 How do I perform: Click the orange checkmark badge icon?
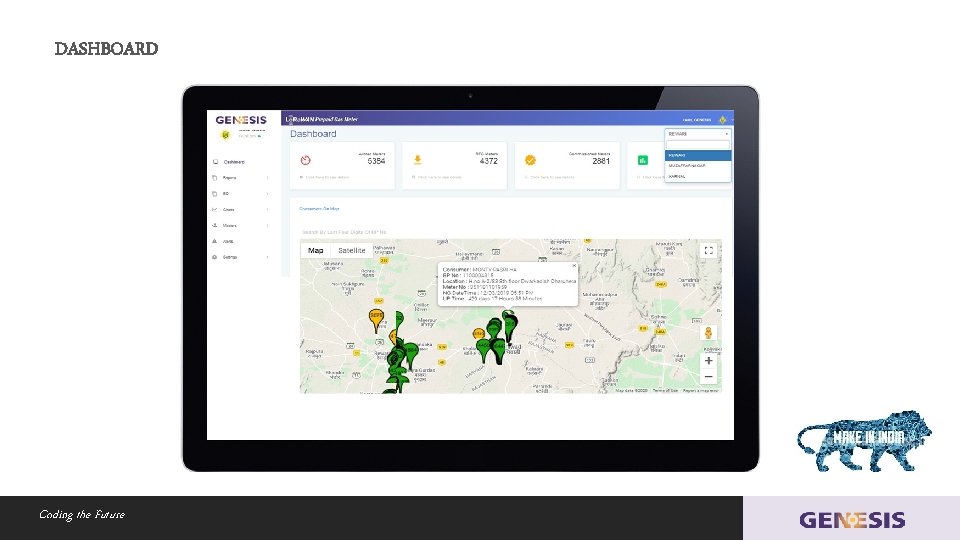tap(530, 160)
